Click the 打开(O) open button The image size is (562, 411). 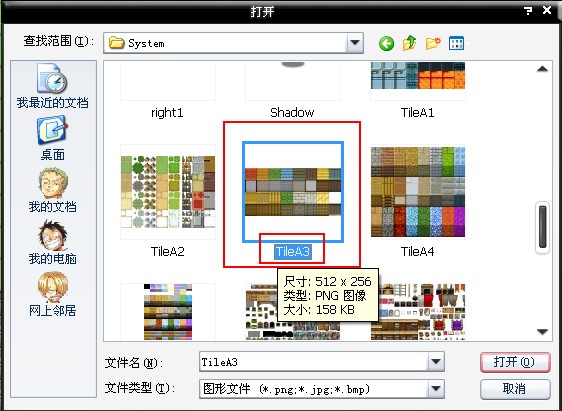(x=515, y=362)
